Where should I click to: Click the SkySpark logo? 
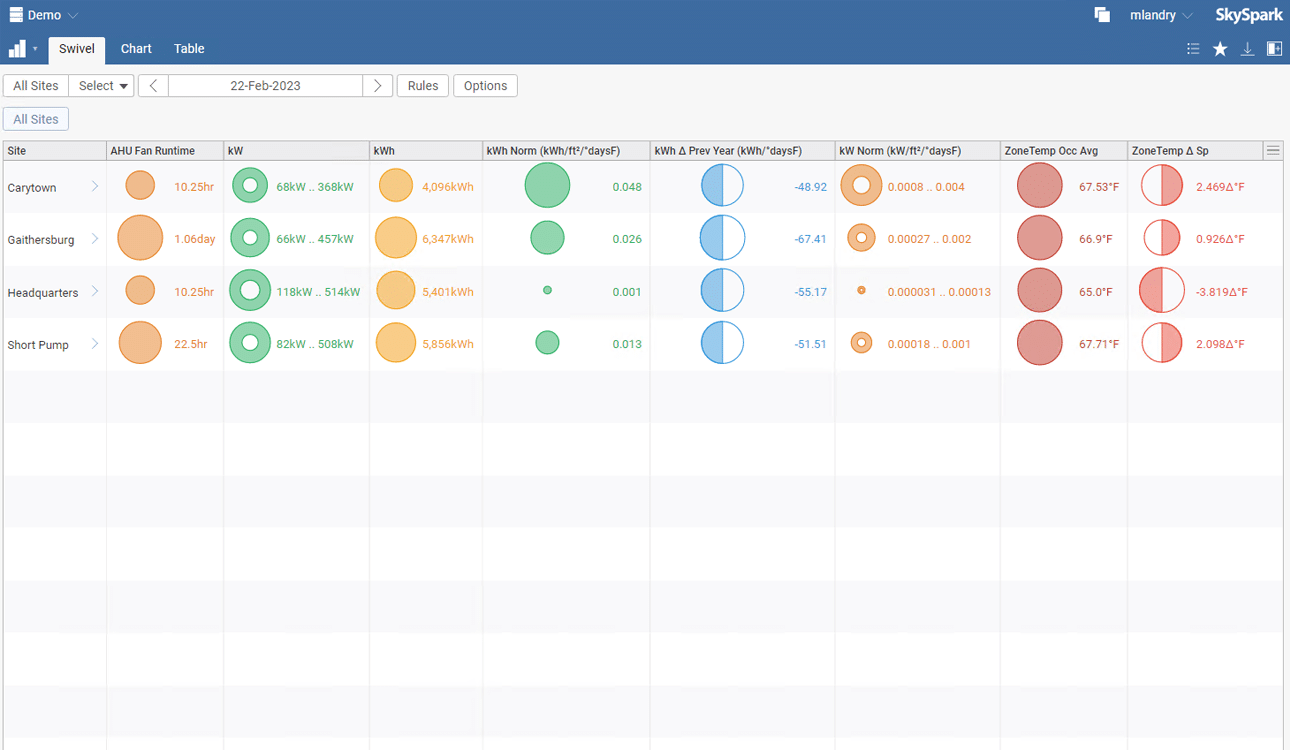click(1248, 15)
